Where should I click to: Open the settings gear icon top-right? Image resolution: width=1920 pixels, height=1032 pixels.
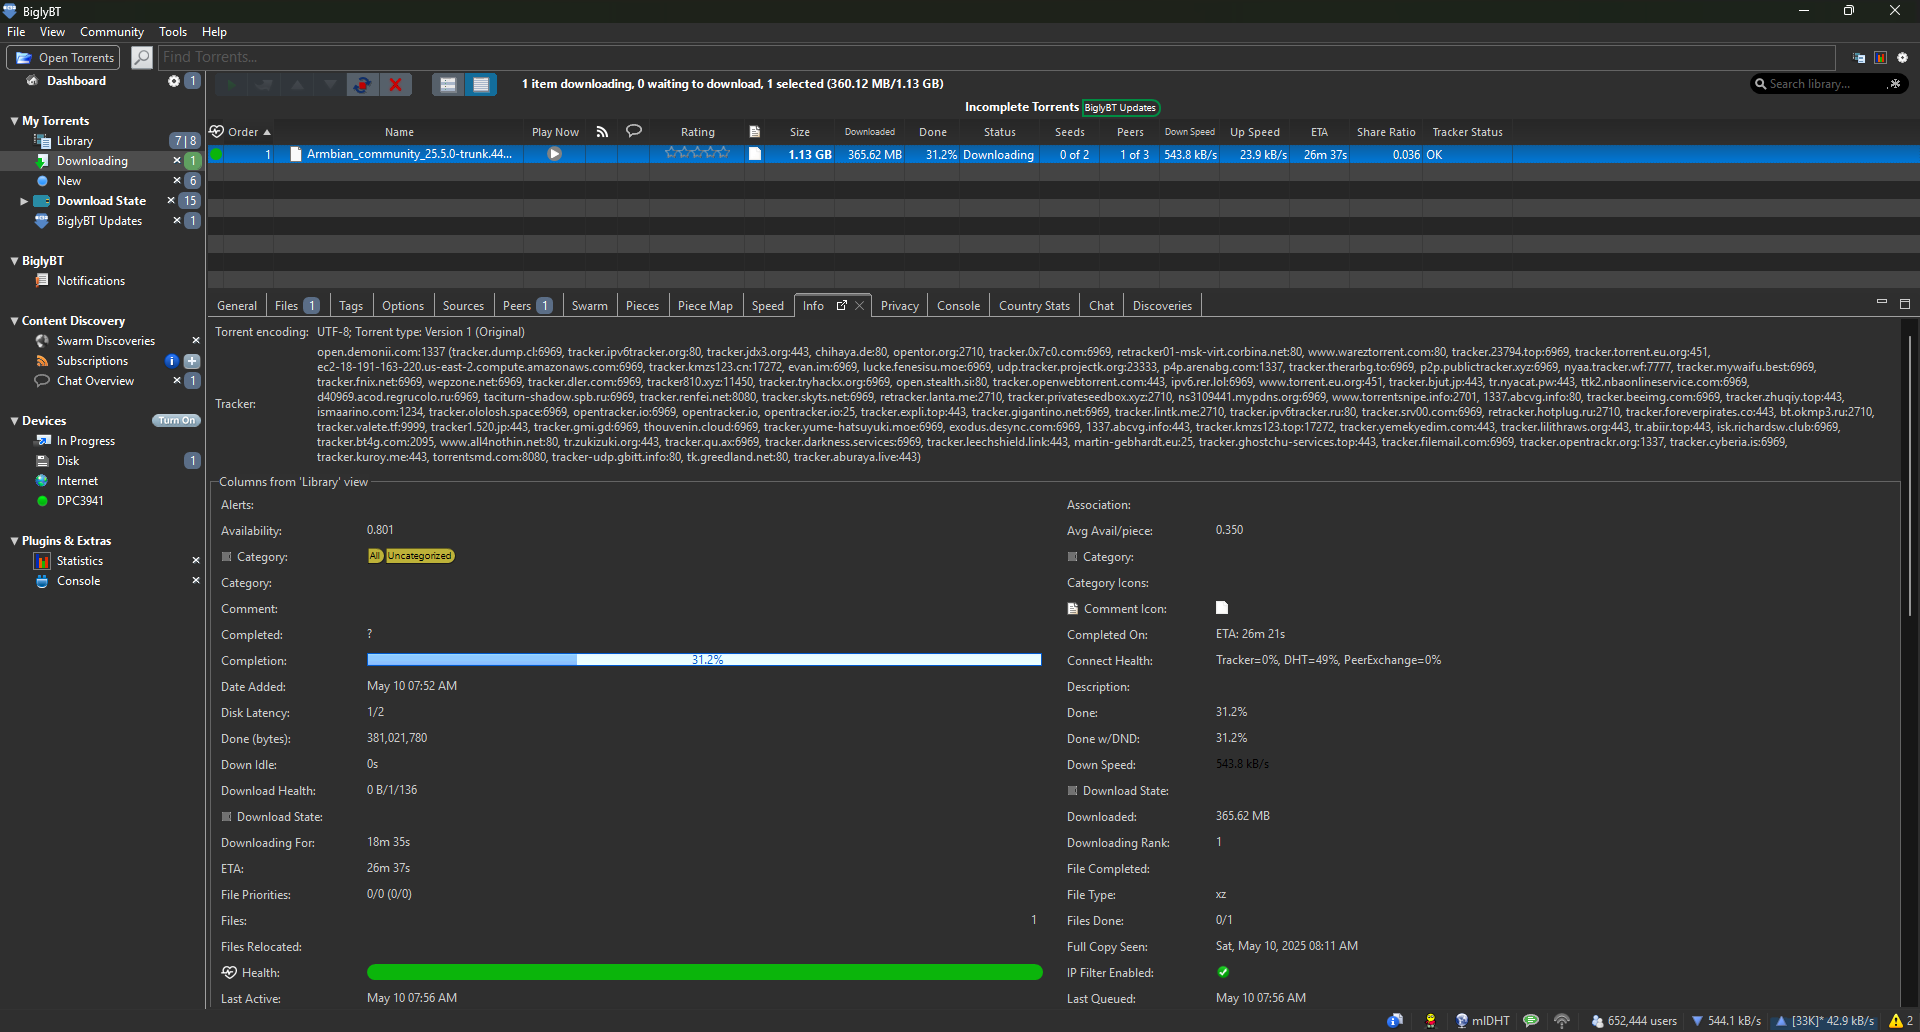1902,58
